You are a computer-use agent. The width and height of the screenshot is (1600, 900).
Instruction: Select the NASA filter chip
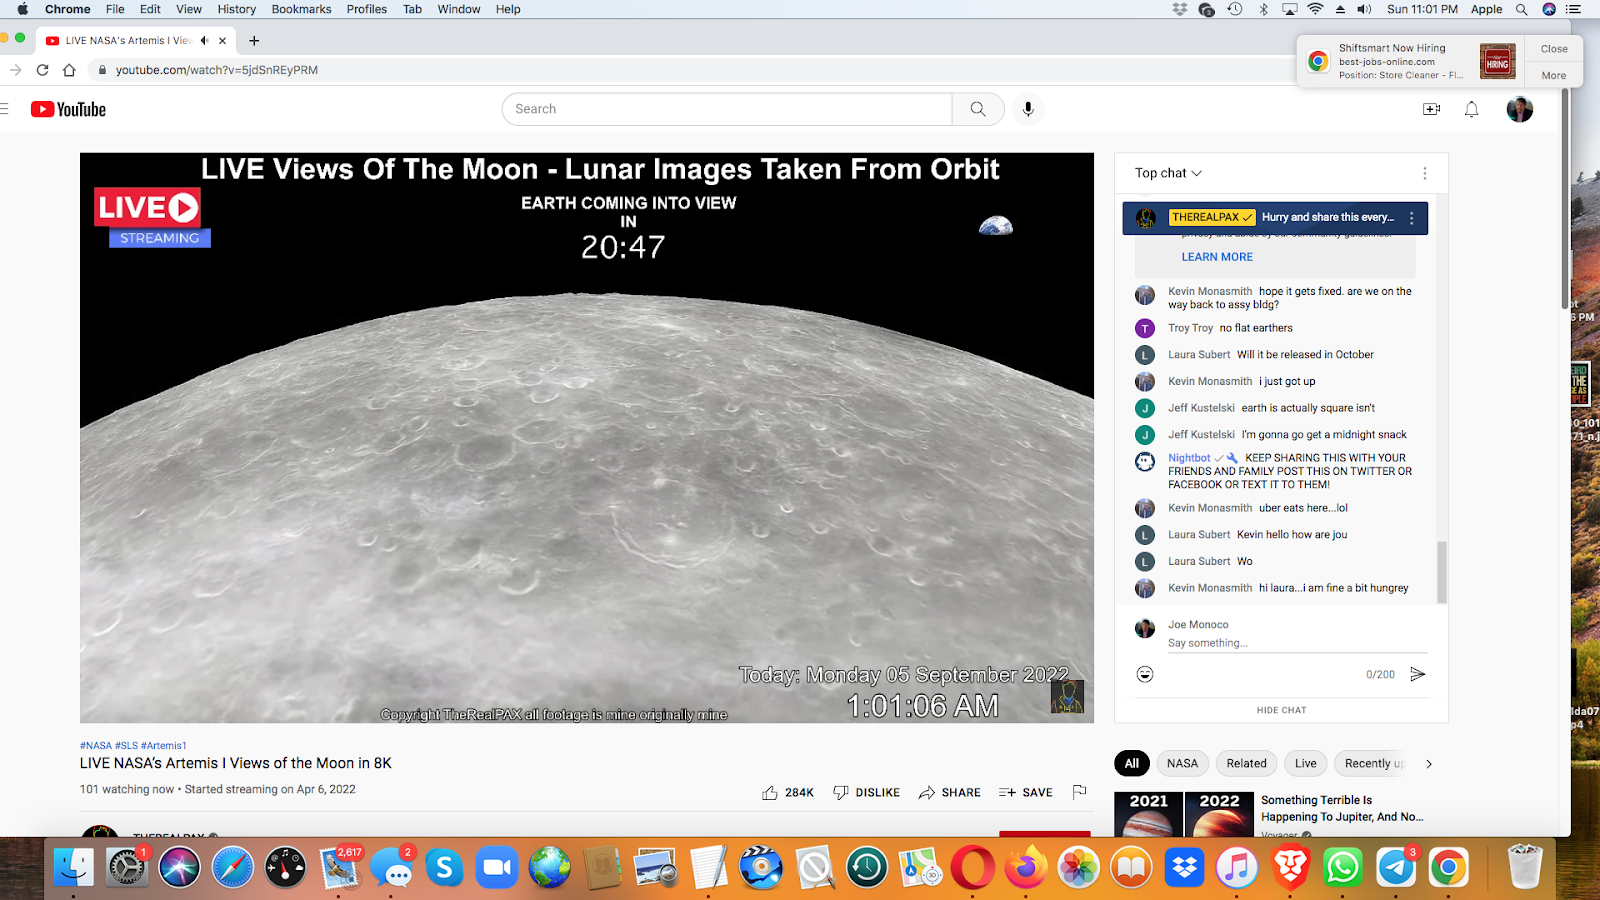pos(1182,763)
